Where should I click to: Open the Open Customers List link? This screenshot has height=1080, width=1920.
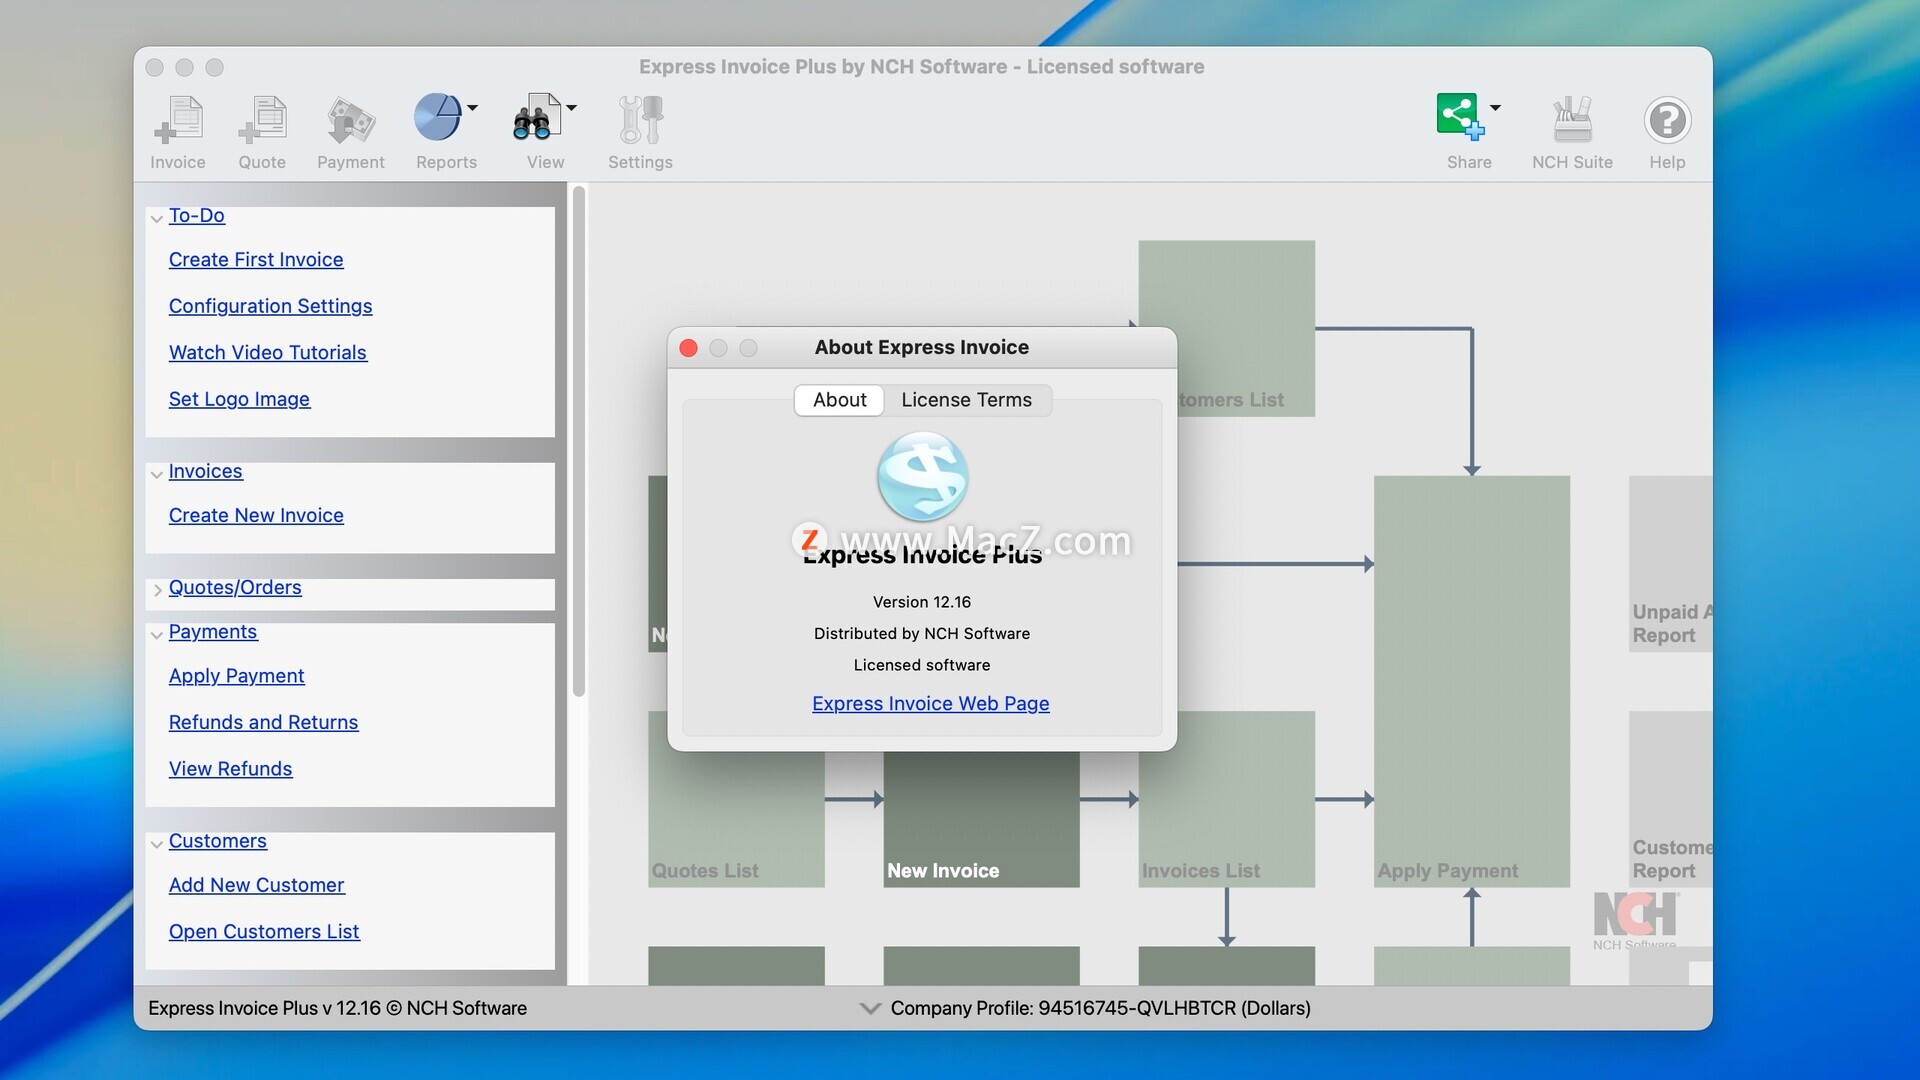tap(264, 932)
